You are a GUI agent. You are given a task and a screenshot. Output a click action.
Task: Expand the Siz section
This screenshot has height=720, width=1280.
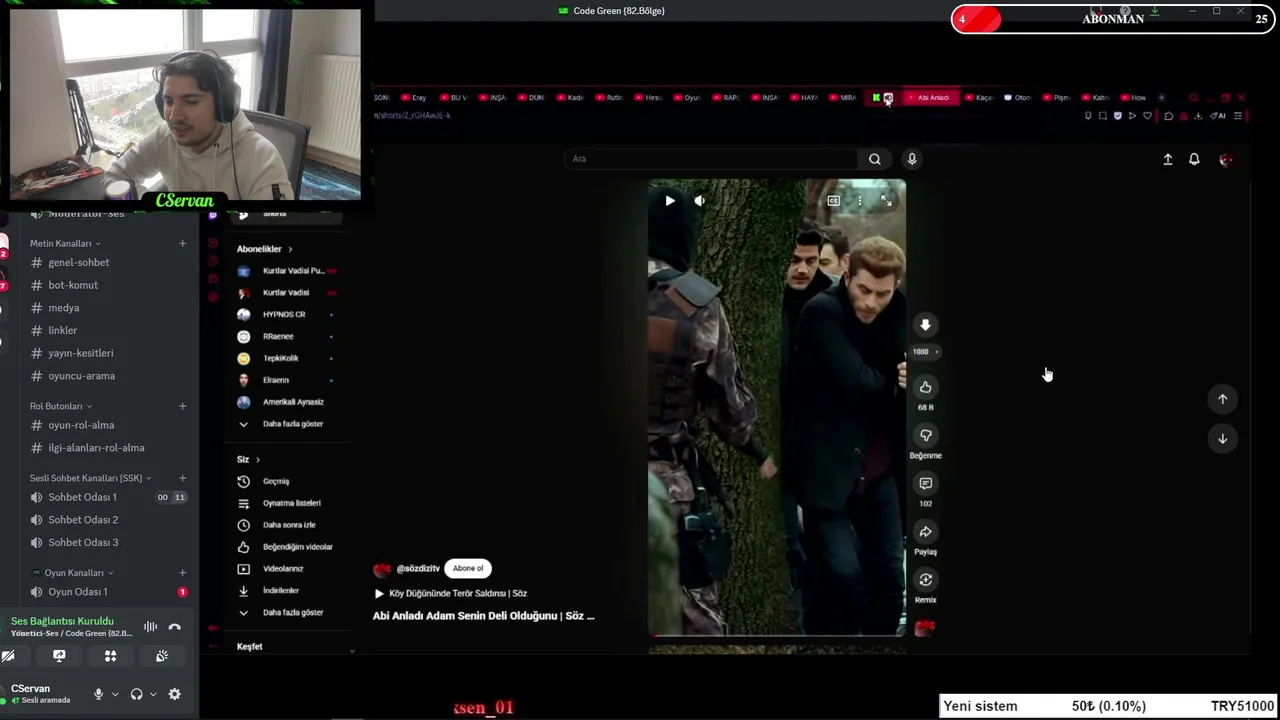(x=248, y=459)
